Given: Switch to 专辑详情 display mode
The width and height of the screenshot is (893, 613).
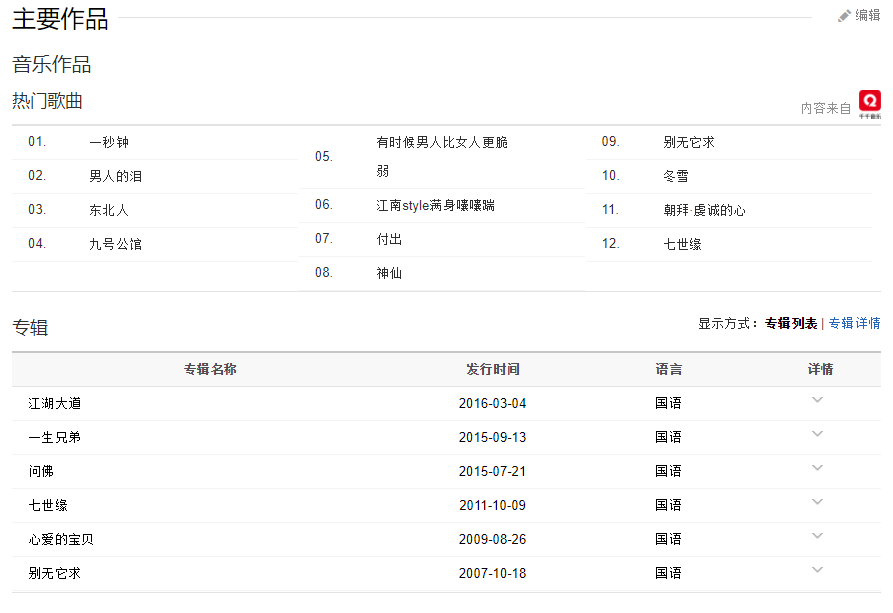Looking at the screenshot, I should [854, 323].
